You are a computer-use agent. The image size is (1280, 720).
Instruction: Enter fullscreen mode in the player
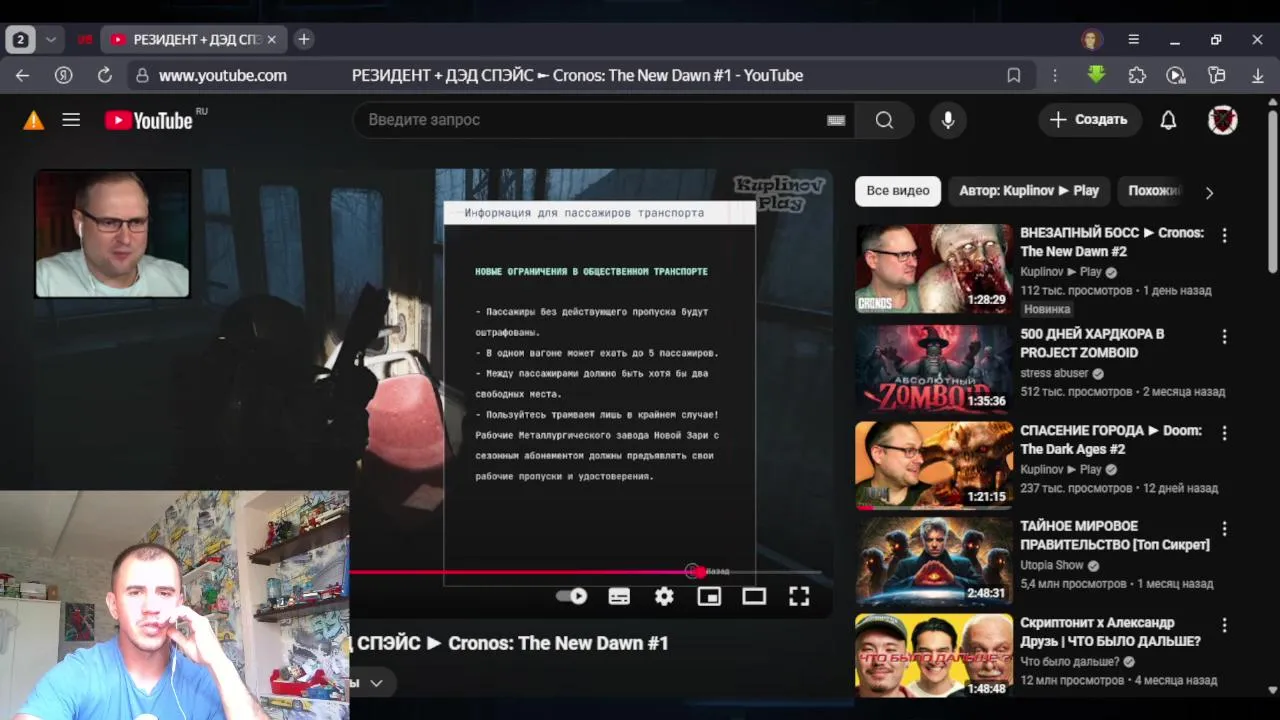pyautogui.click(x=799, y=596)
